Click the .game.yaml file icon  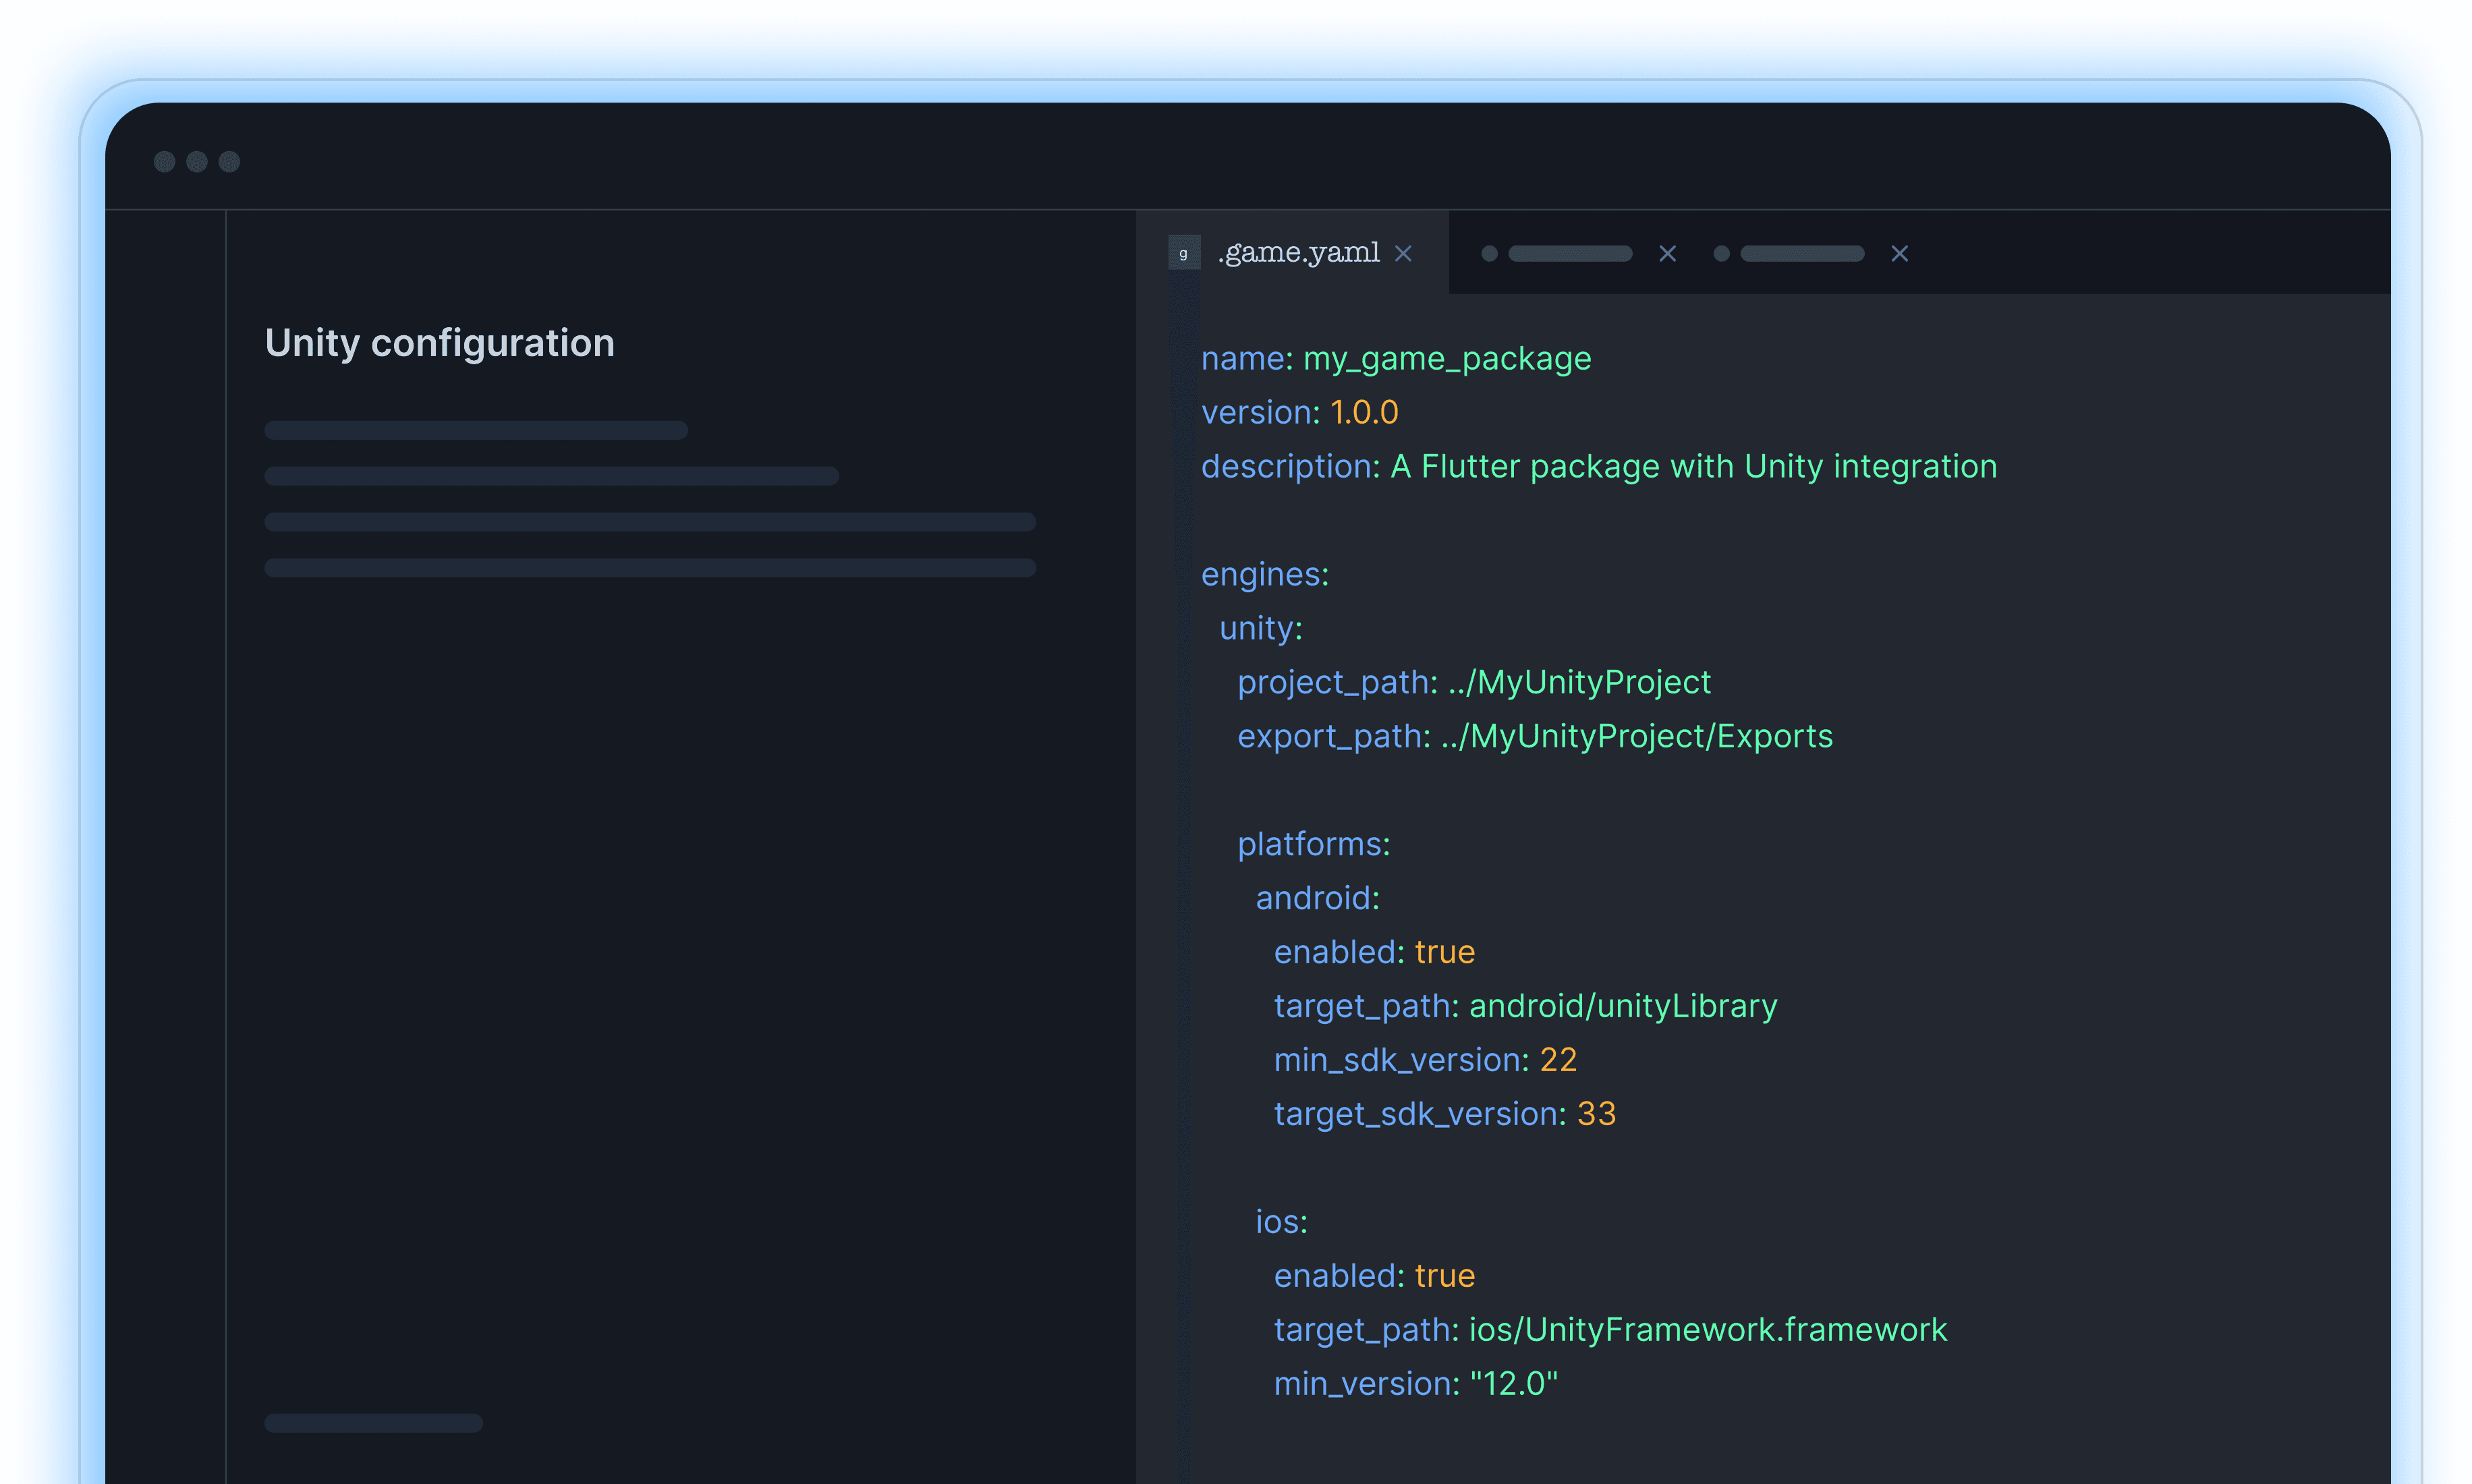click(x=1184, y=253)
